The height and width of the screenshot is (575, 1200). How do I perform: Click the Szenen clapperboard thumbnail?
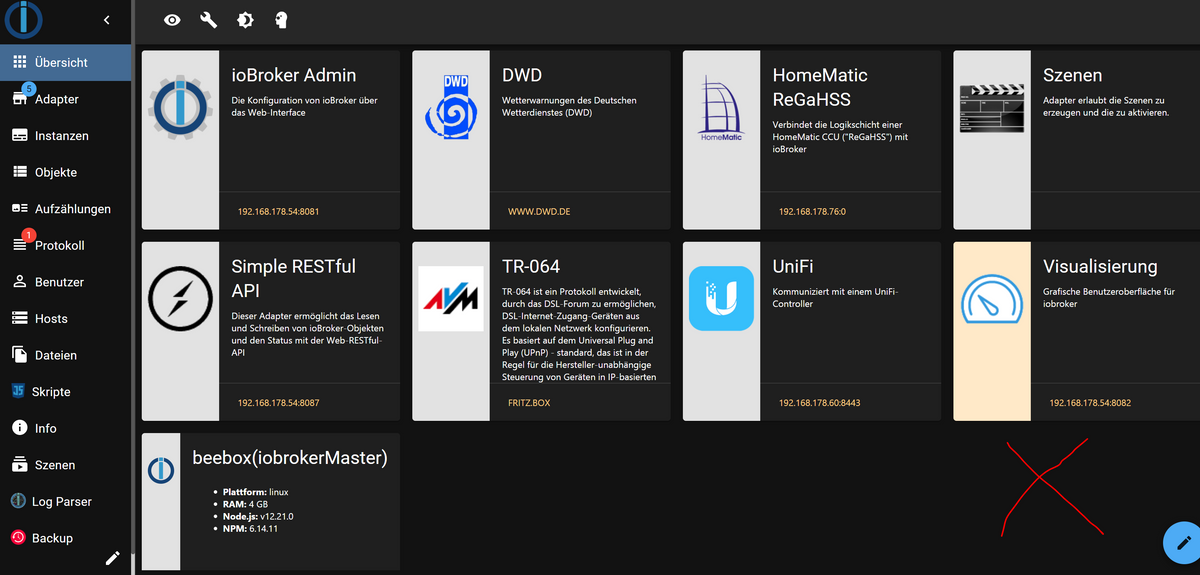pos(992,106)
